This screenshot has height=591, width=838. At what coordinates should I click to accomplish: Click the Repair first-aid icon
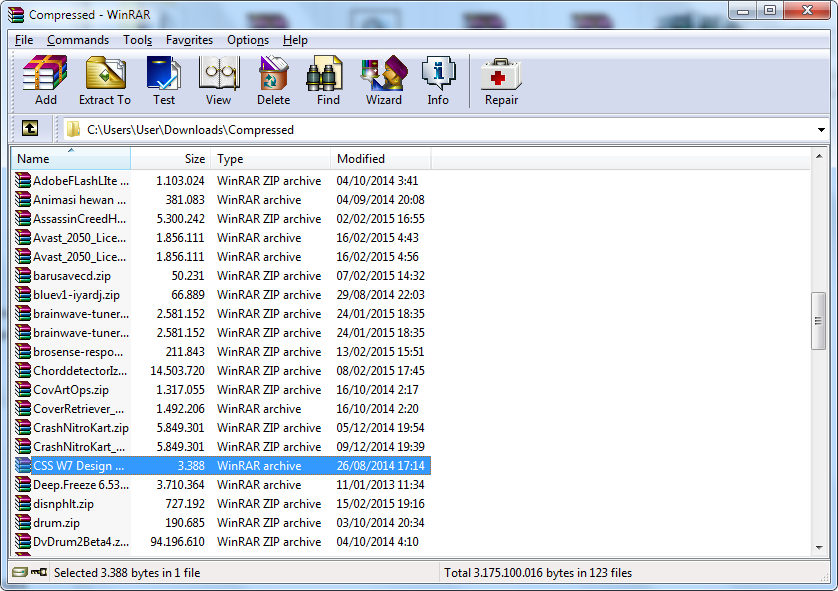click(x=501, y=80)
